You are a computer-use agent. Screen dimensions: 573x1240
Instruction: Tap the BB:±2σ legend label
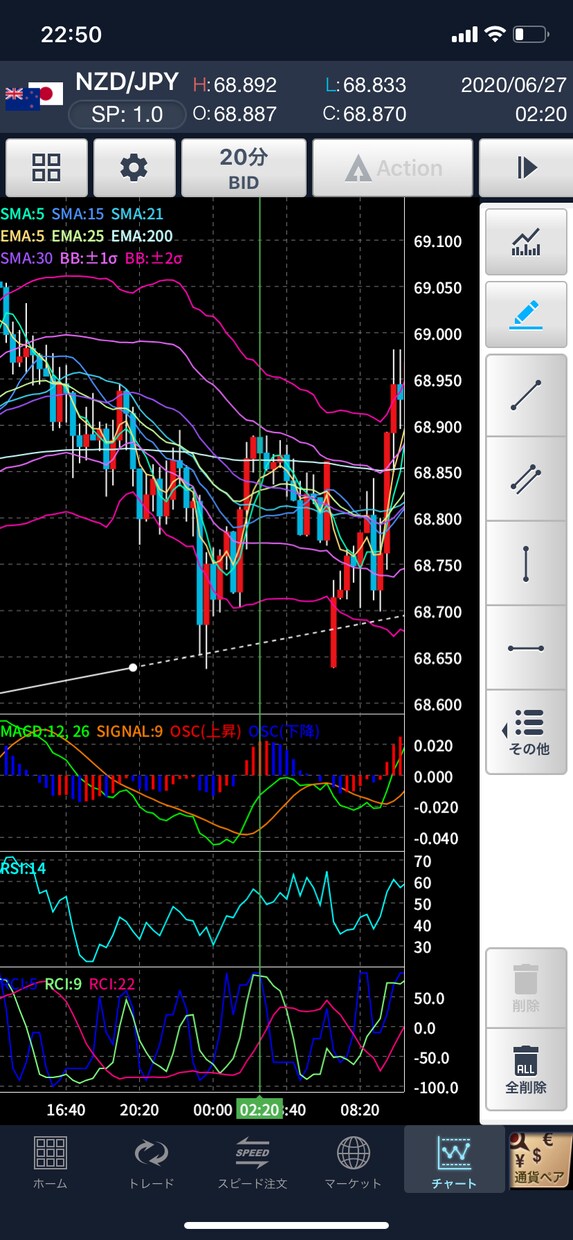click(153, 258)
